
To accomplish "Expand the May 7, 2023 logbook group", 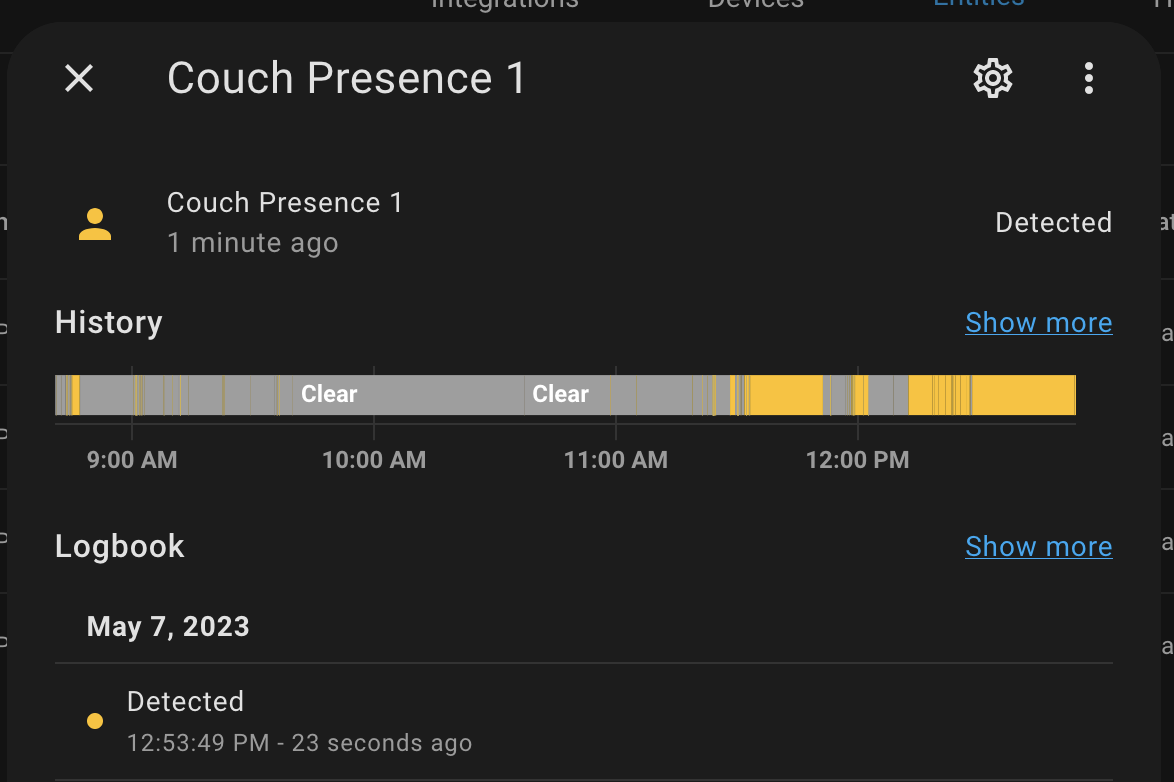I will [168, 626].
